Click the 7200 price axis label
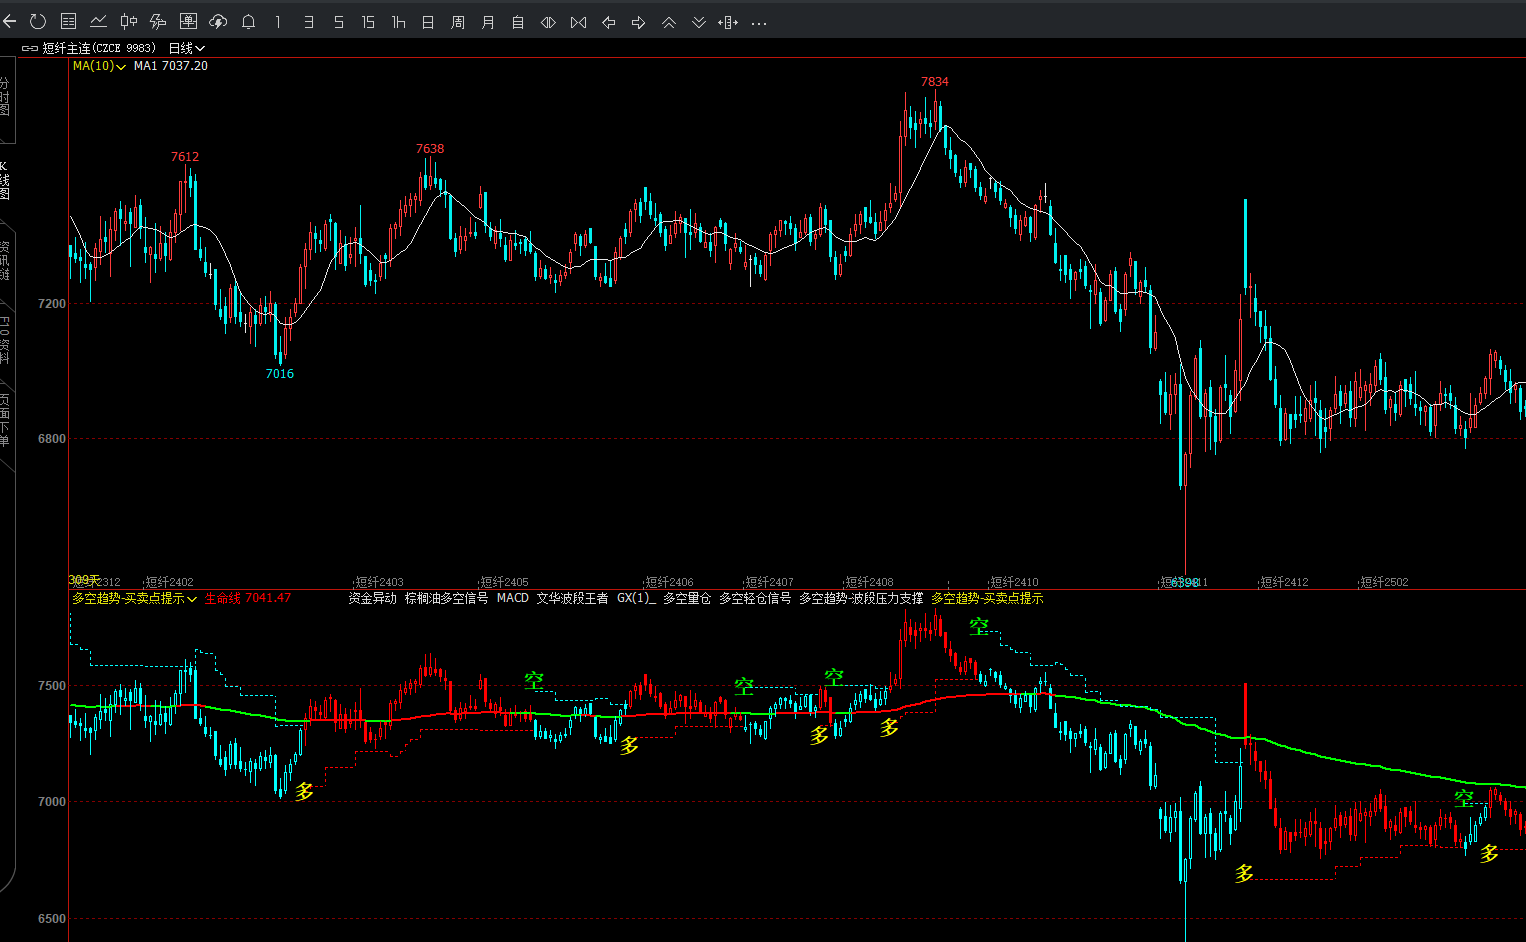Viewport: 1526px width, 942px height. (x=52, y=304)
